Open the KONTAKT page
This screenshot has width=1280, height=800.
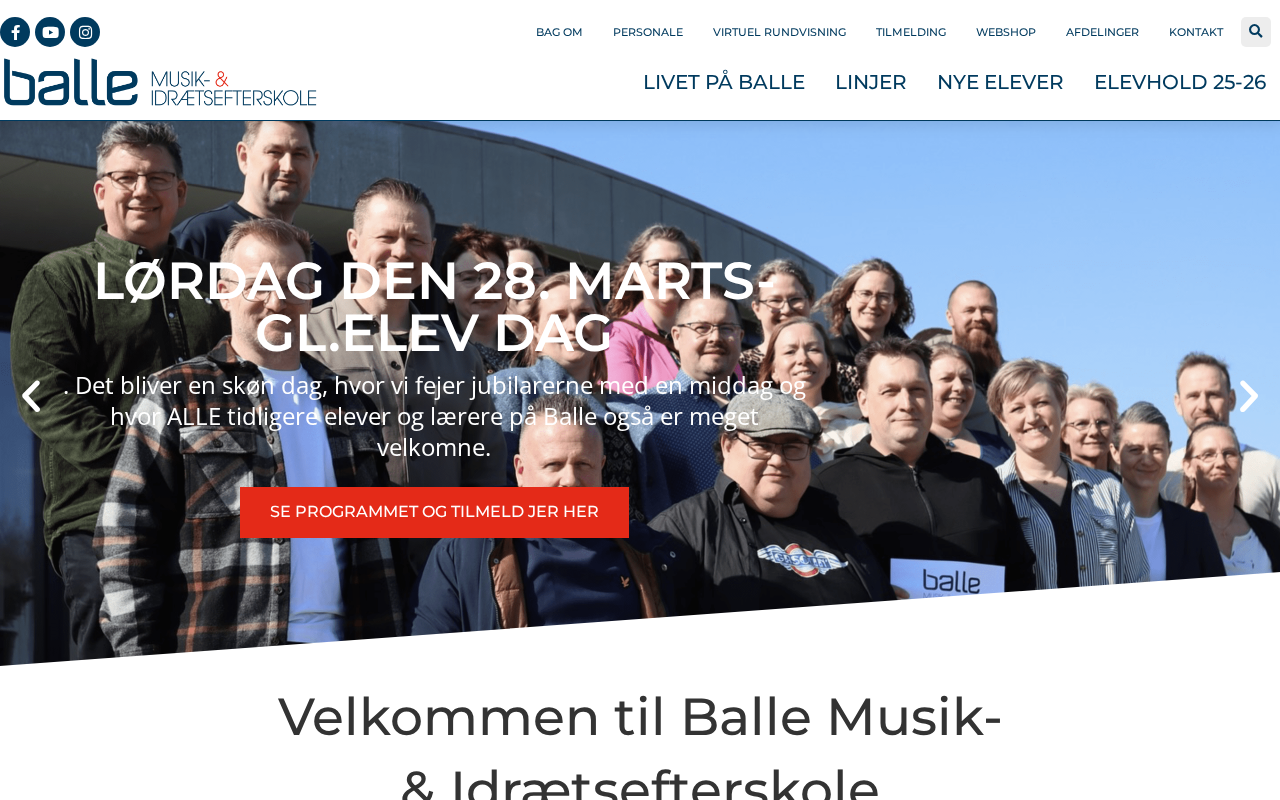(1196, 32)
